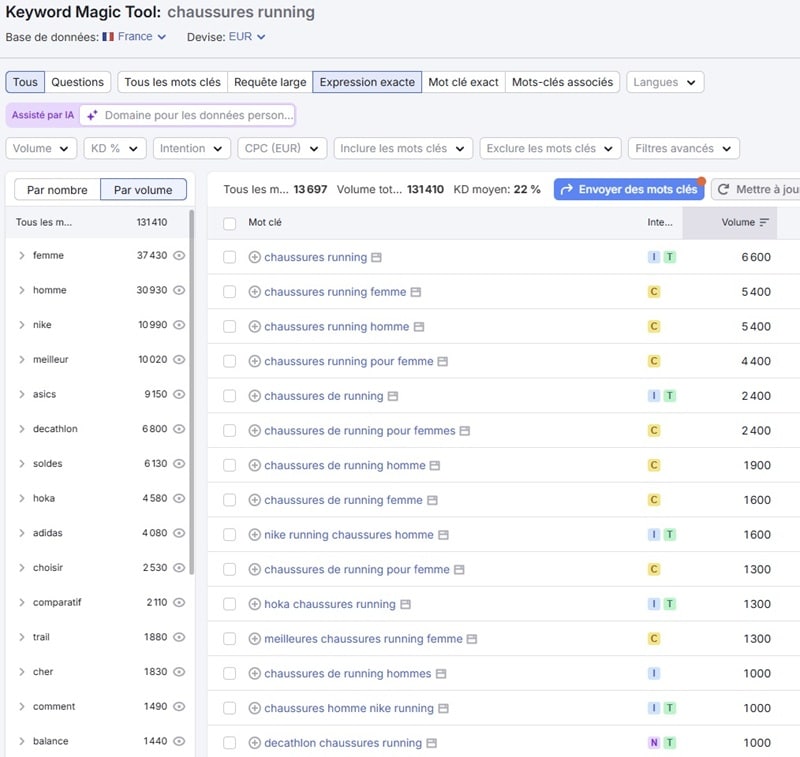Click SERP icon next to 'decathlon chaussures running'
The height and width of the screenshot is (757, 800).
click(432, 743)
